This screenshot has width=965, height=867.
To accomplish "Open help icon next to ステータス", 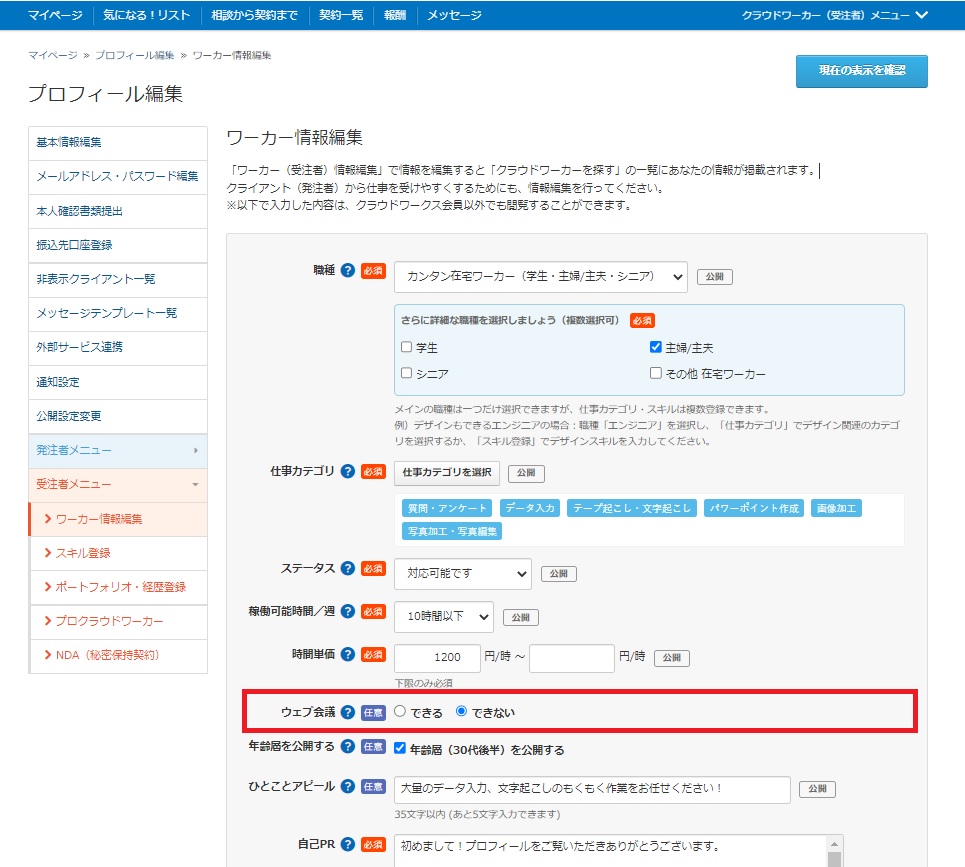I will point(348,568).
